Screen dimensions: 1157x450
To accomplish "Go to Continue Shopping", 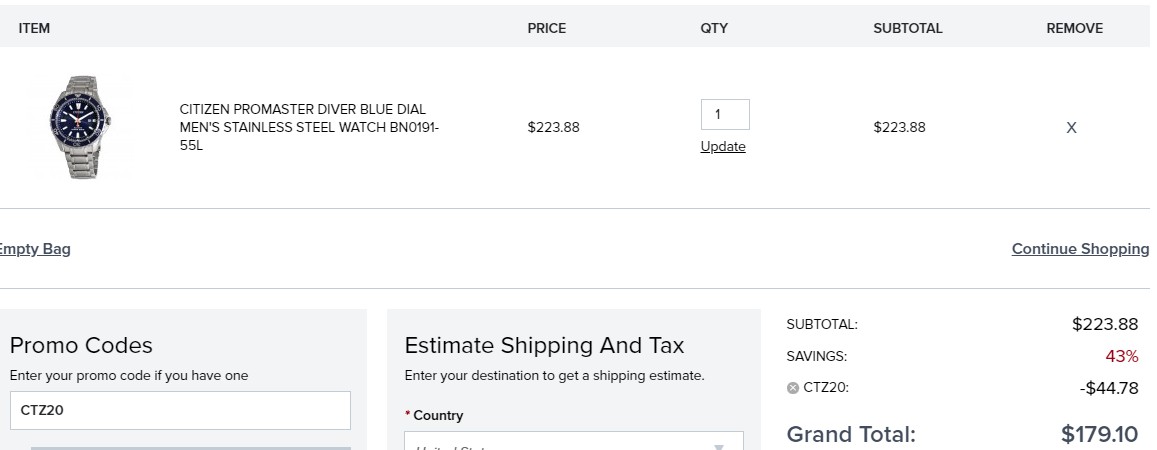I will coord(1080,249).
